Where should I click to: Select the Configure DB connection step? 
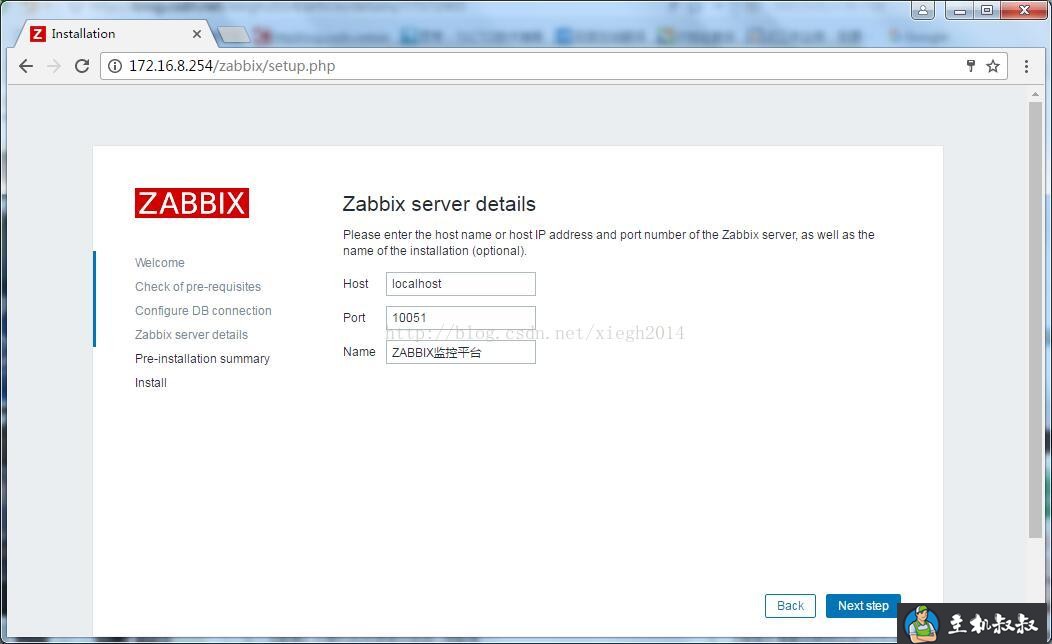[203, 310]
